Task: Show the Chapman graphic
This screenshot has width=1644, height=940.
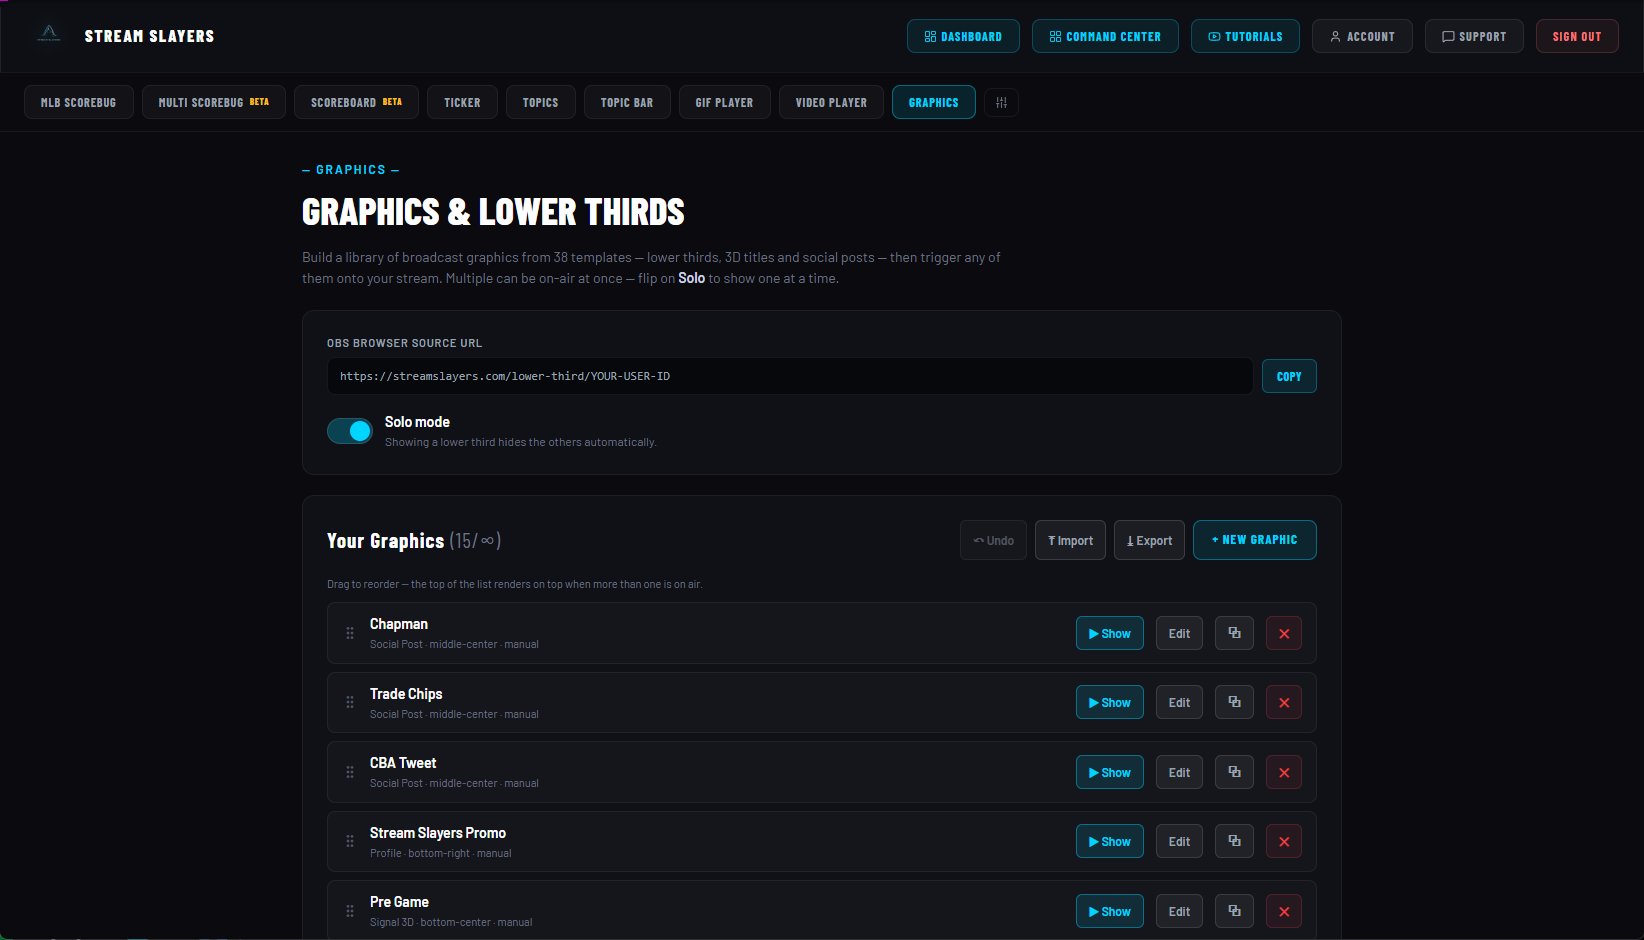Action: pos(1110,633)
